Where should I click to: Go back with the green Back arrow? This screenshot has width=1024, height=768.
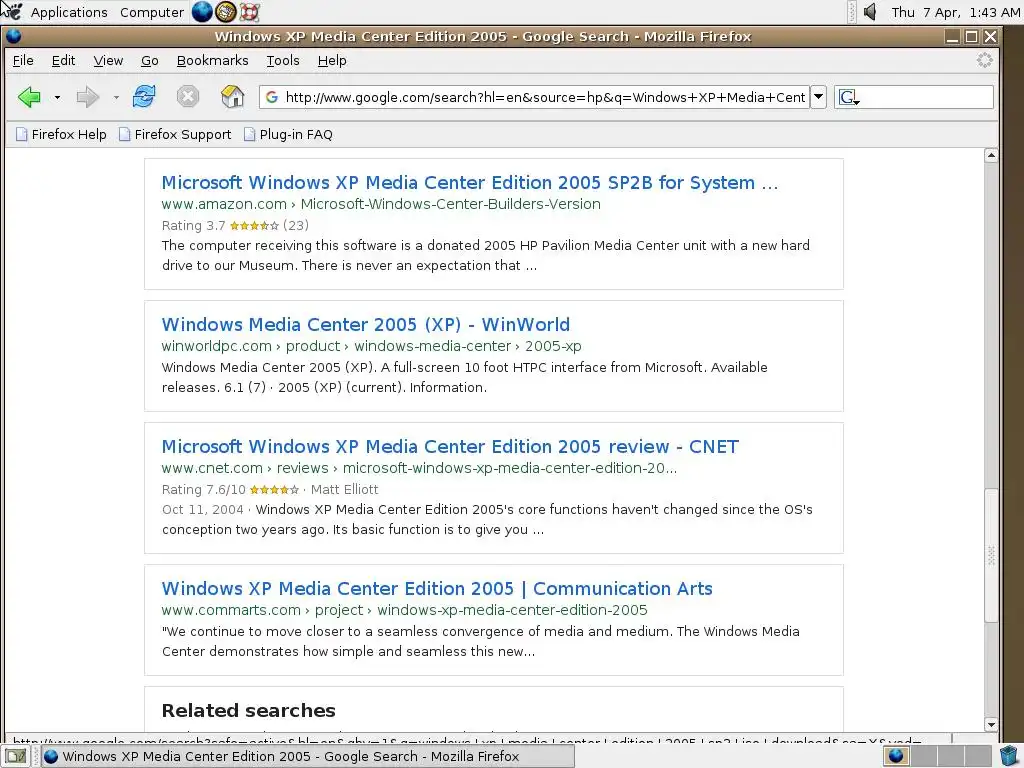point(29,97)
